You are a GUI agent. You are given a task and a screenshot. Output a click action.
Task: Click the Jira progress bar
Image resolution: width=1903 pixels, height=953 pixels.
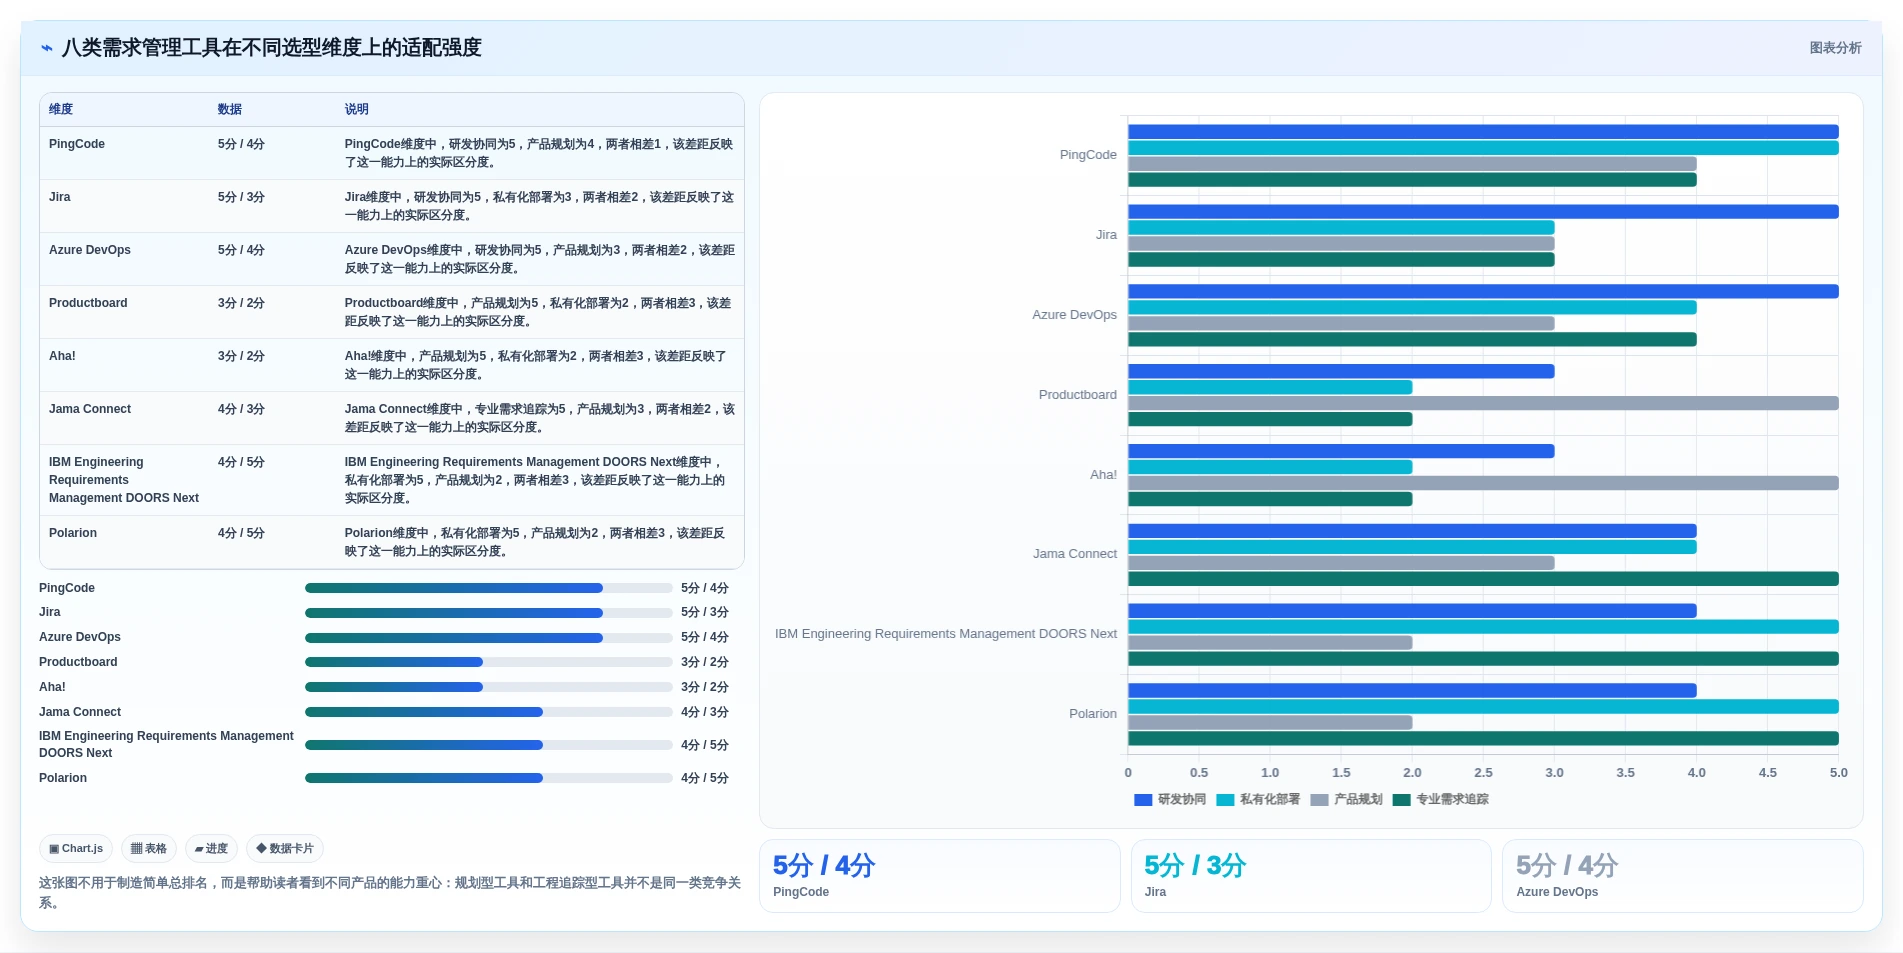pyautogui.click(x=489, y=613)
